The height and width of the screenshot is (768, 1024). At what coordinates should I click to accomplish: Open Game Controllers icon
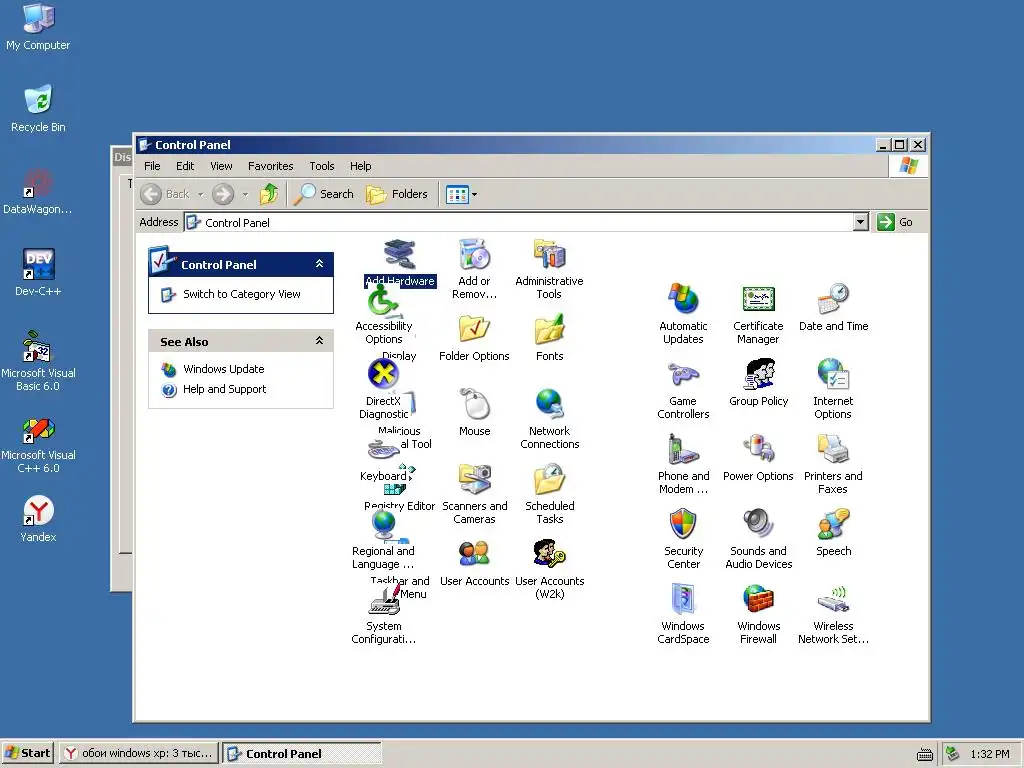(683, 375)
